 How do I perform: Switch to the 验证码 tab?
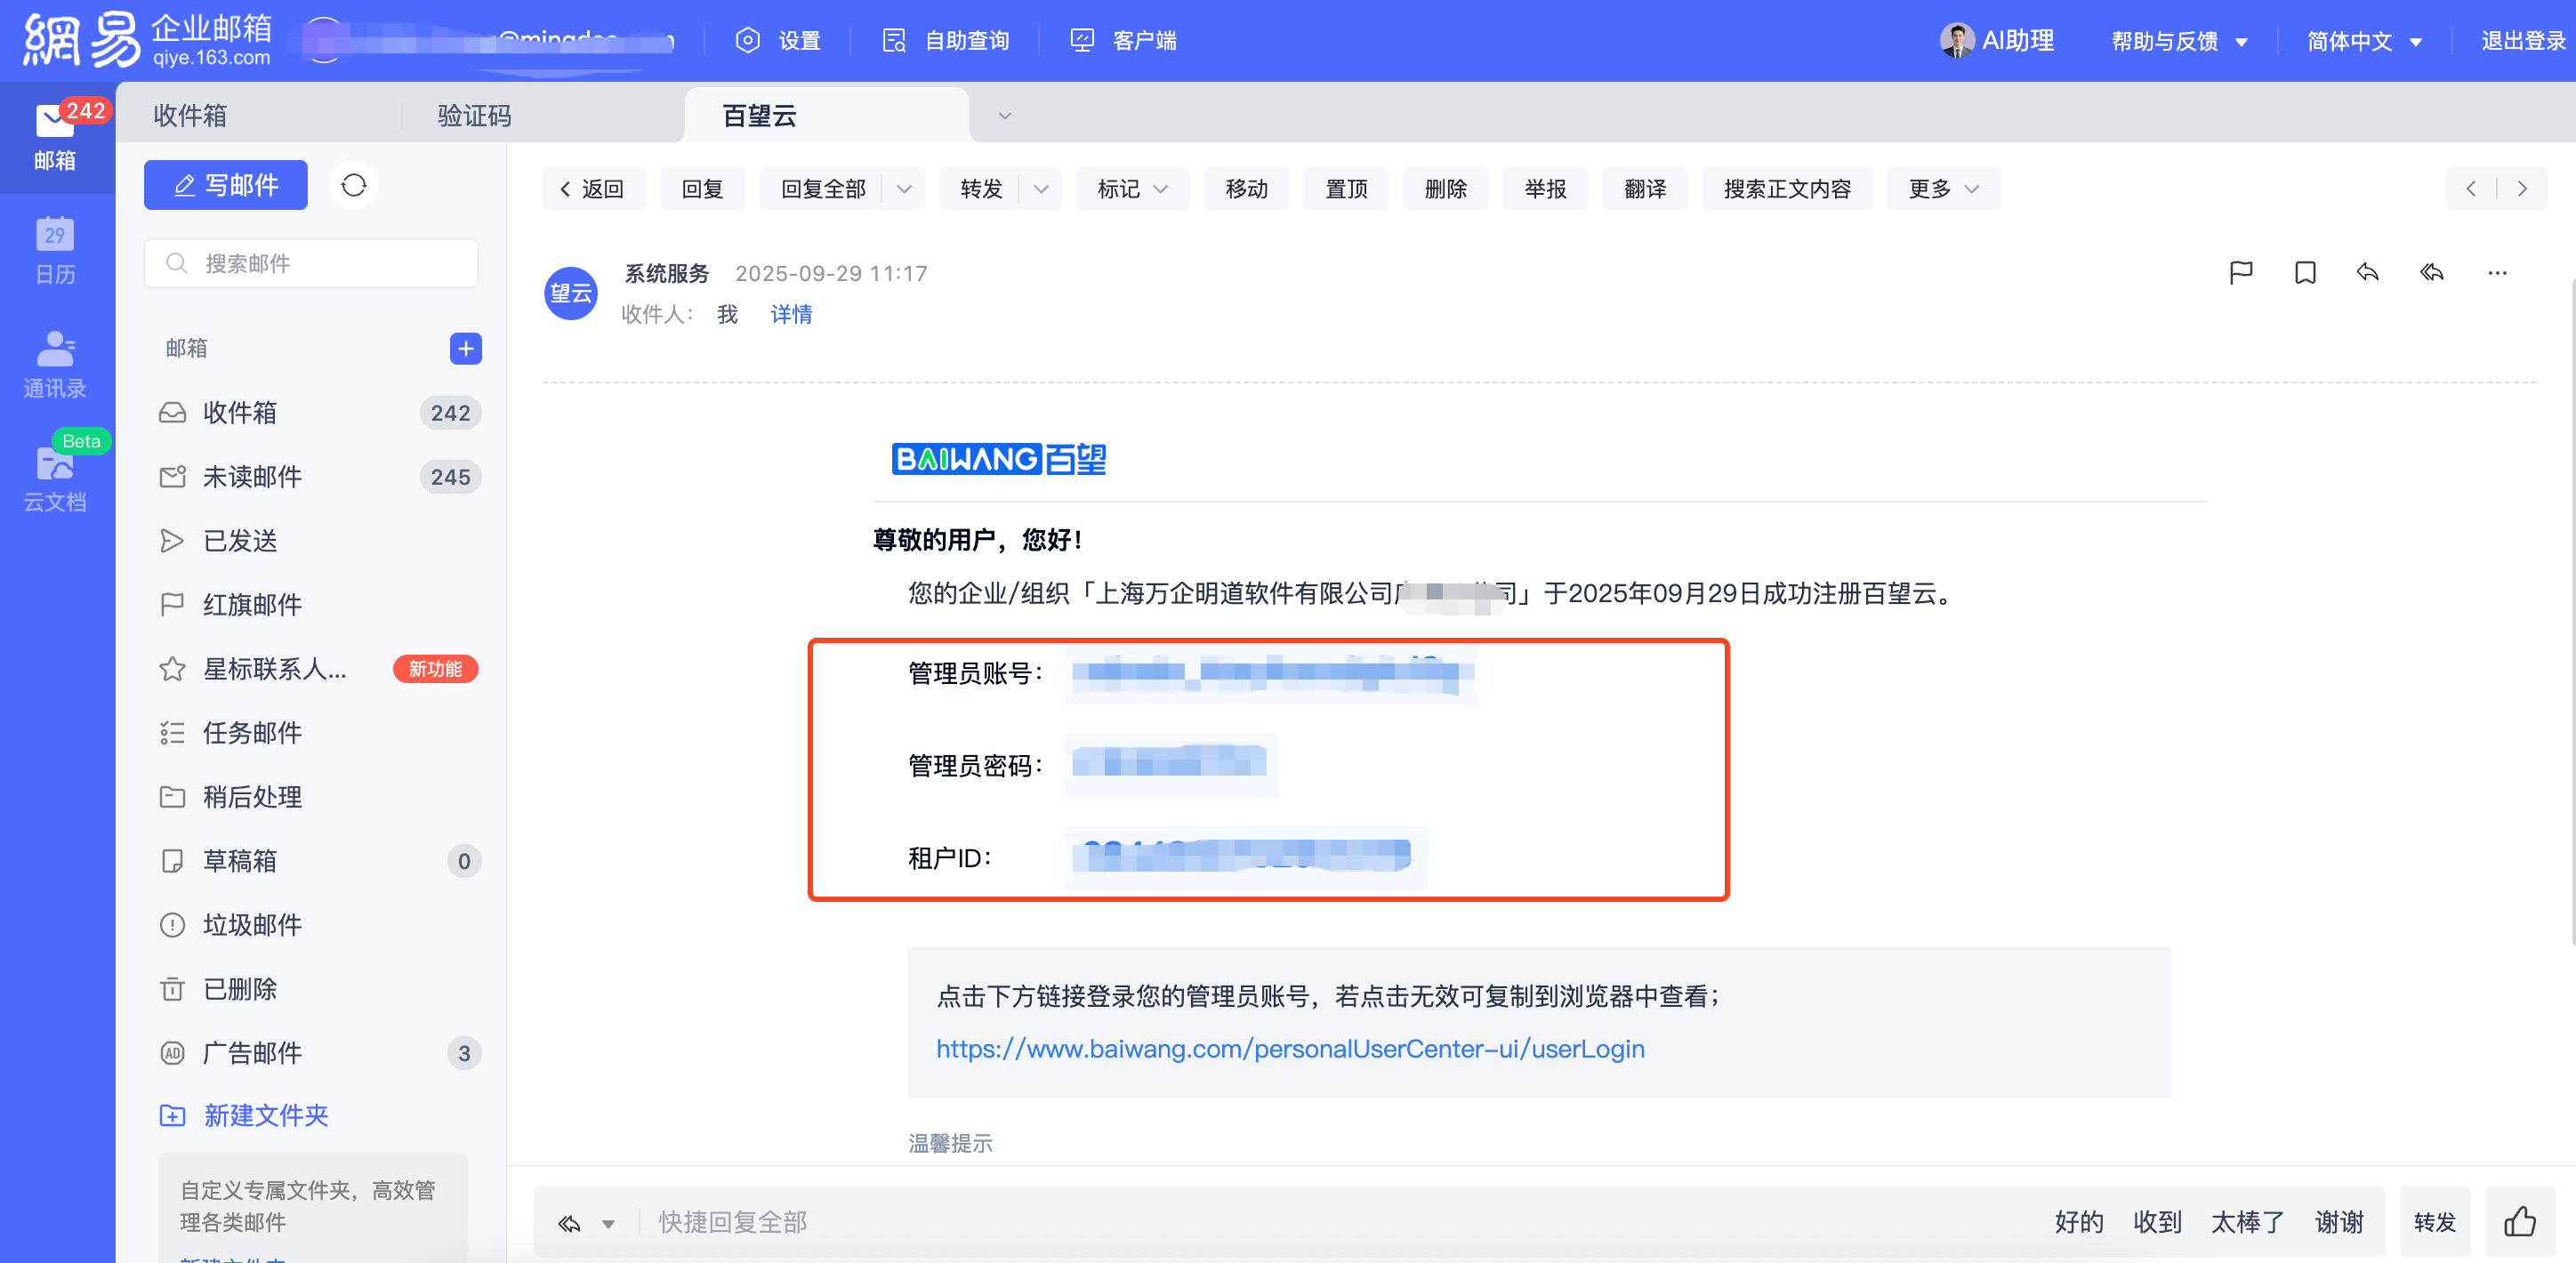click(474, 116)
